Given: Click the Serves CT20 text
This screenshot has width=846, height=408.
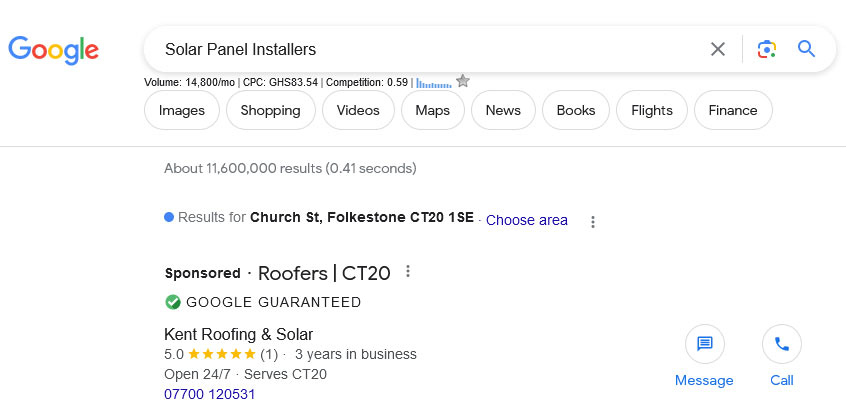Looking at the screenshot, I should [285, 374].
